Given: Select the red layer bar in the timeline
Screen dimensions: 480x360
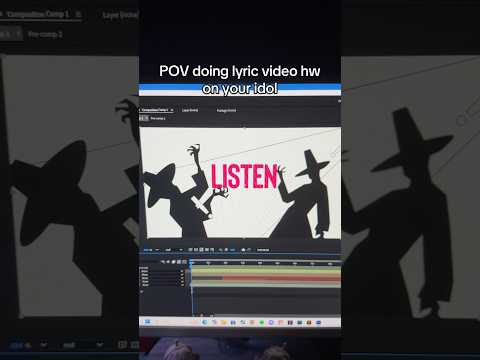Looking at the screenshot, I should pos(282,278).
